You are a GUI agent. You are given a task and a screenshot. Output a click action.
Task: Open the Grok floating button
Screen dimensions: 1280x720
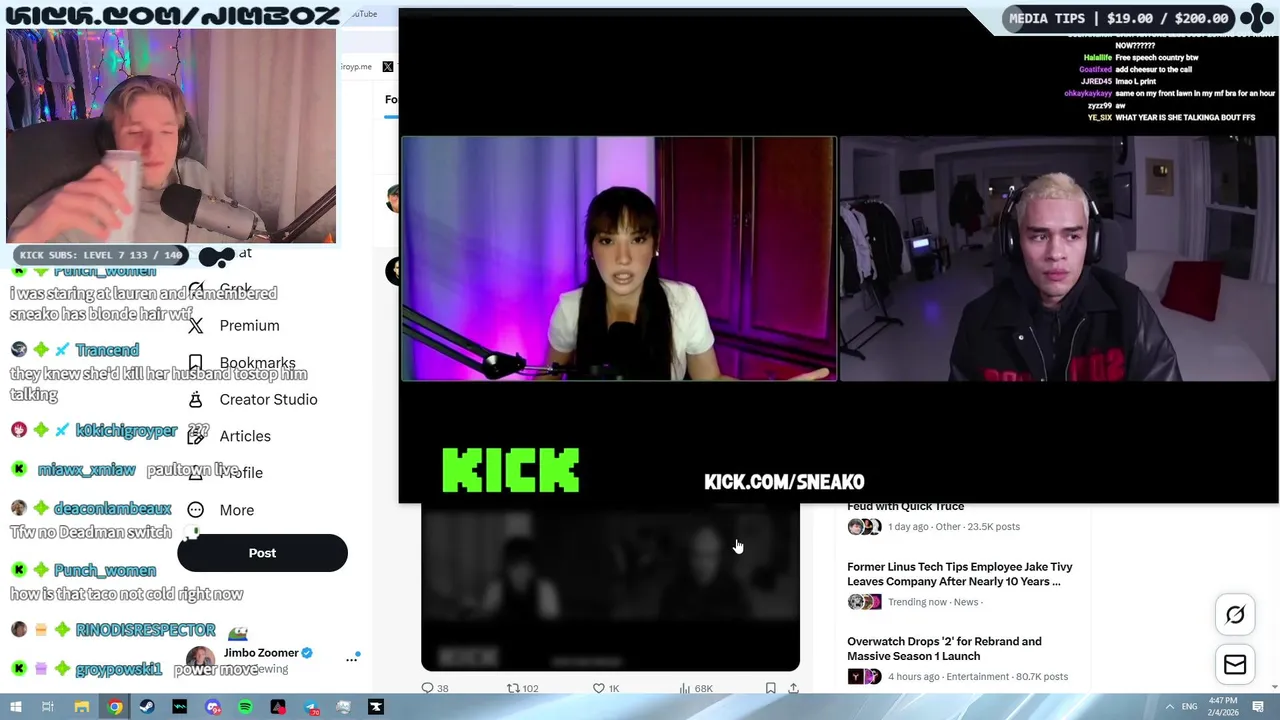tap(1235, 615)
